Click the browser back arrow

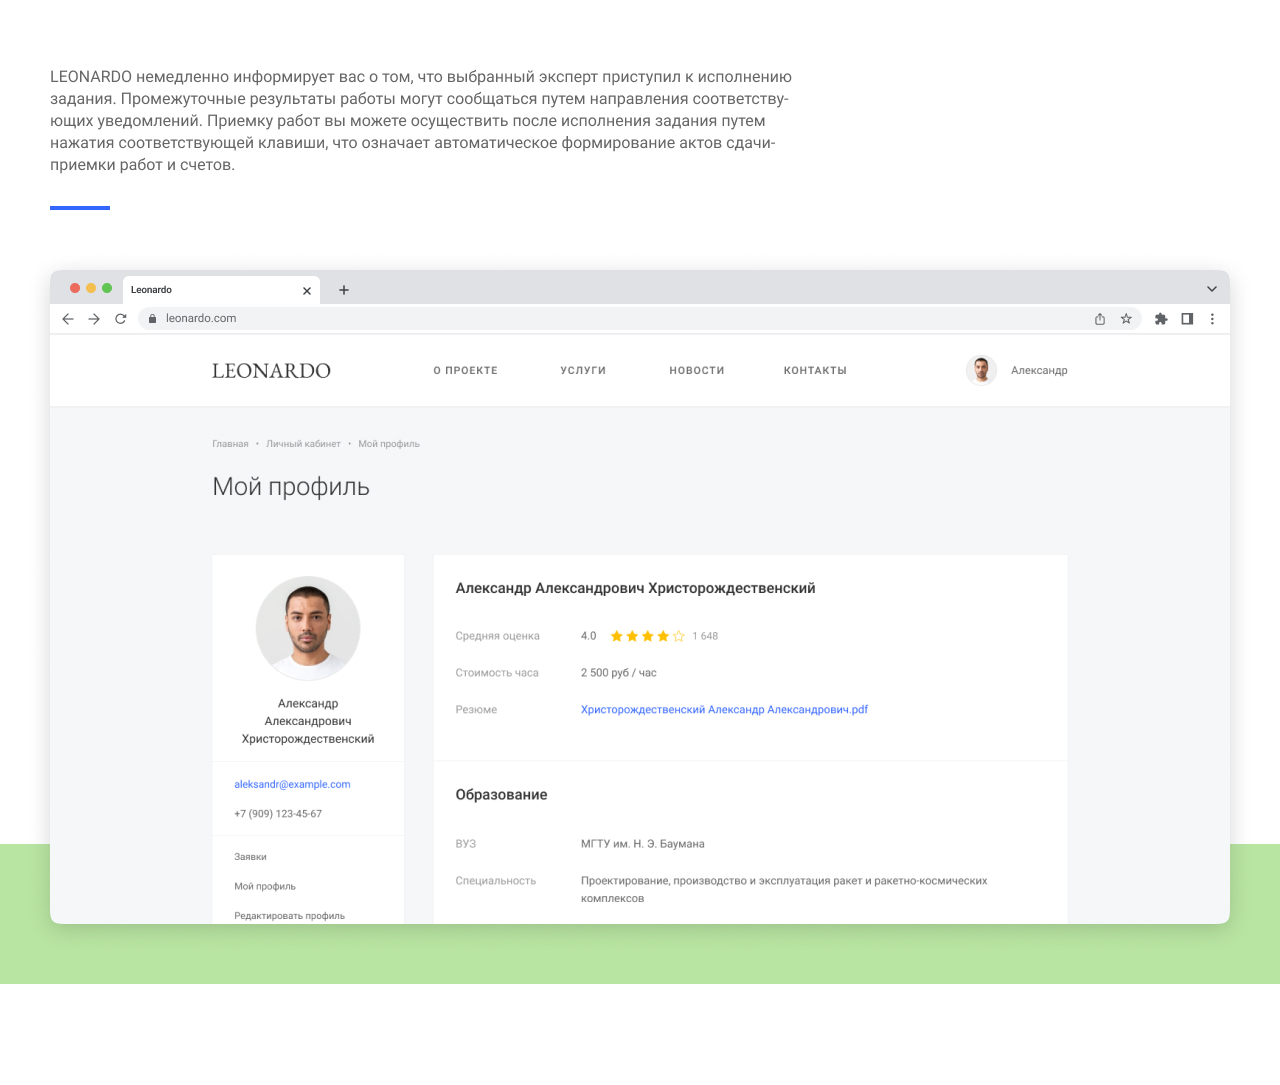point(68,319)
